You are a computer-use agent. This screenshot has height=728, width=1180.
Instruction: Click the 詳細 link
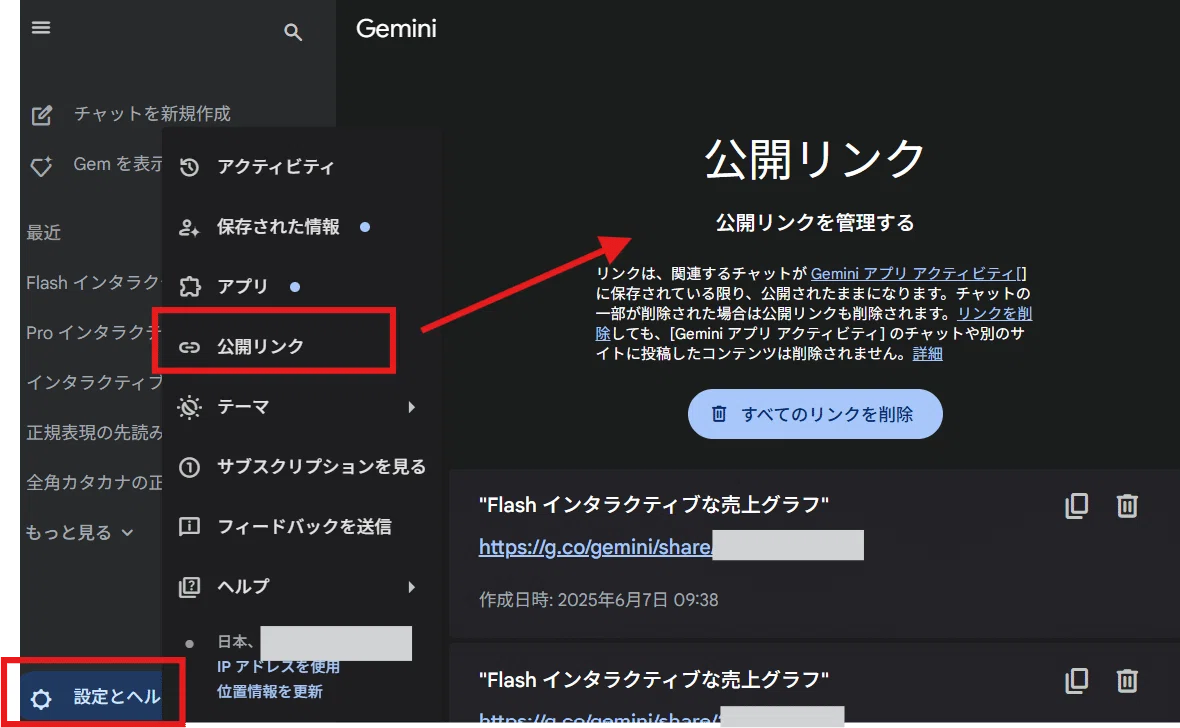(x=927, y=354)
